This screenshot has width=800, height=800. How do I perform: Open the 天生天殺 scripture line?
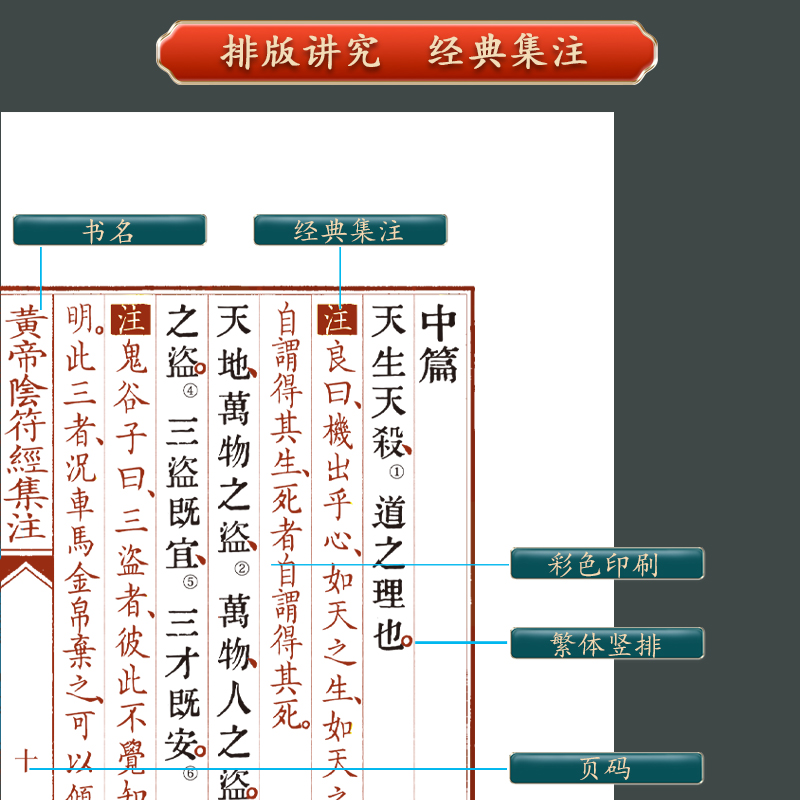pos(392,375)
